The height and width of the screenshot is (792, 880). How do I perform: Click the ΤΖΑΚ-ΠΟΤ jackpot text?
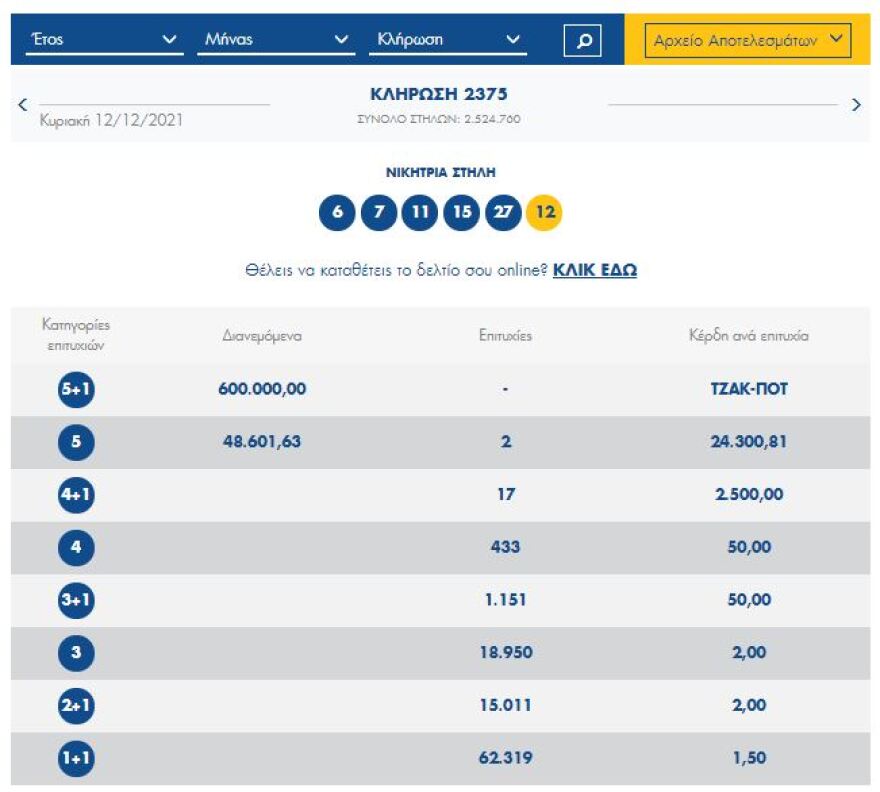coord(742,389)
